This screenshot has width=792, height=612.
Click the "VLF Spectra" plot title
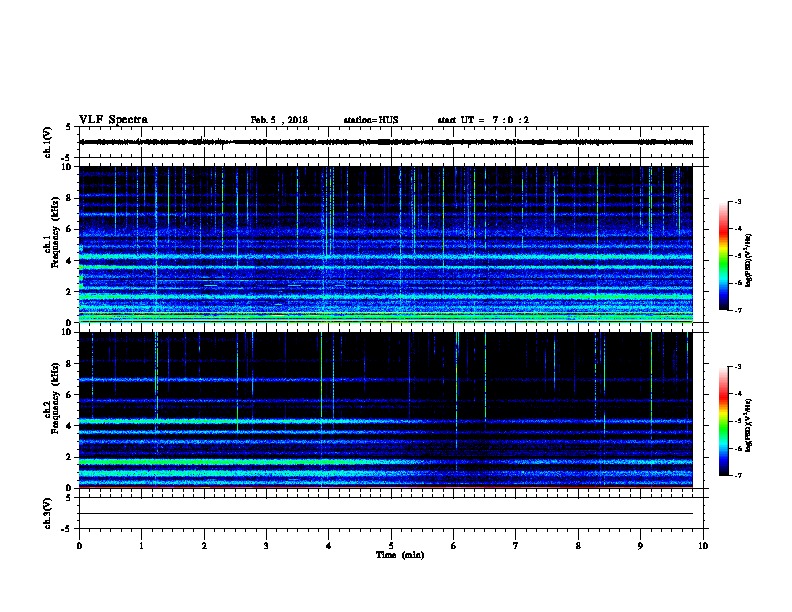[113, 120]
